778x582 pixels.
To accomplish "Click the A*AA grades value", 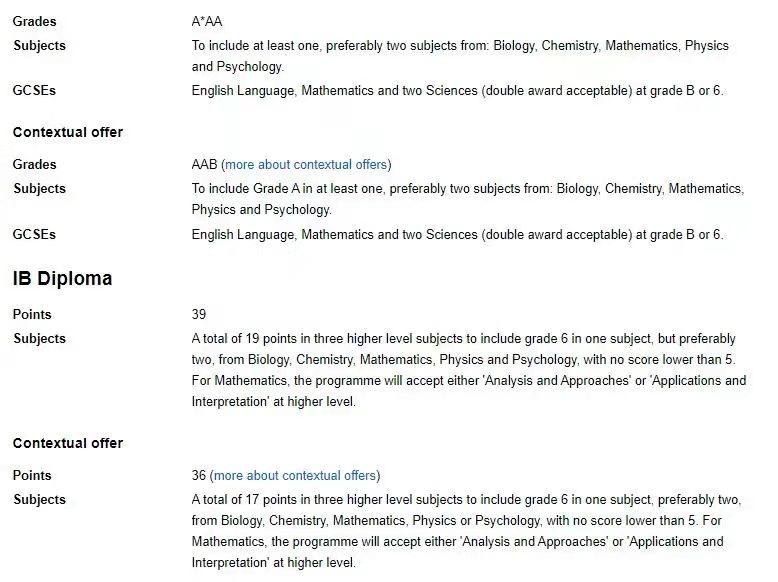I will [x=207, y=22].
